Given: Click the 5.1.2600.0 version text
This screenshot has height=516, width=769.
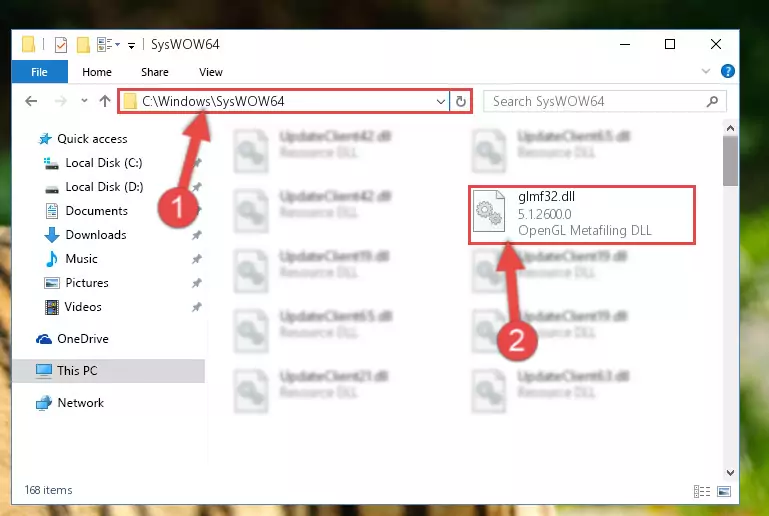Looking at the screenshot, I should [x=544, y=214].
